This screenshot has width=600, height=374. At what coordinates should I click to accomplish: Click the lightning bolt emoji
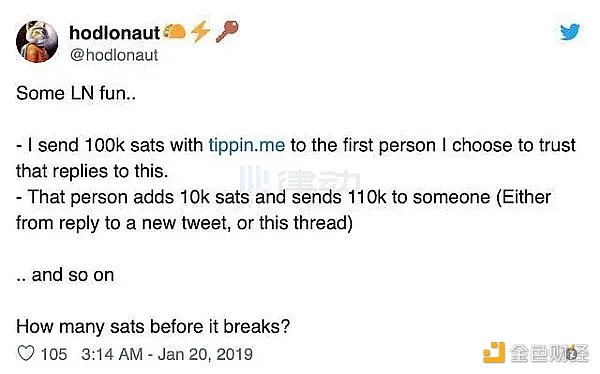coord(200,31)
